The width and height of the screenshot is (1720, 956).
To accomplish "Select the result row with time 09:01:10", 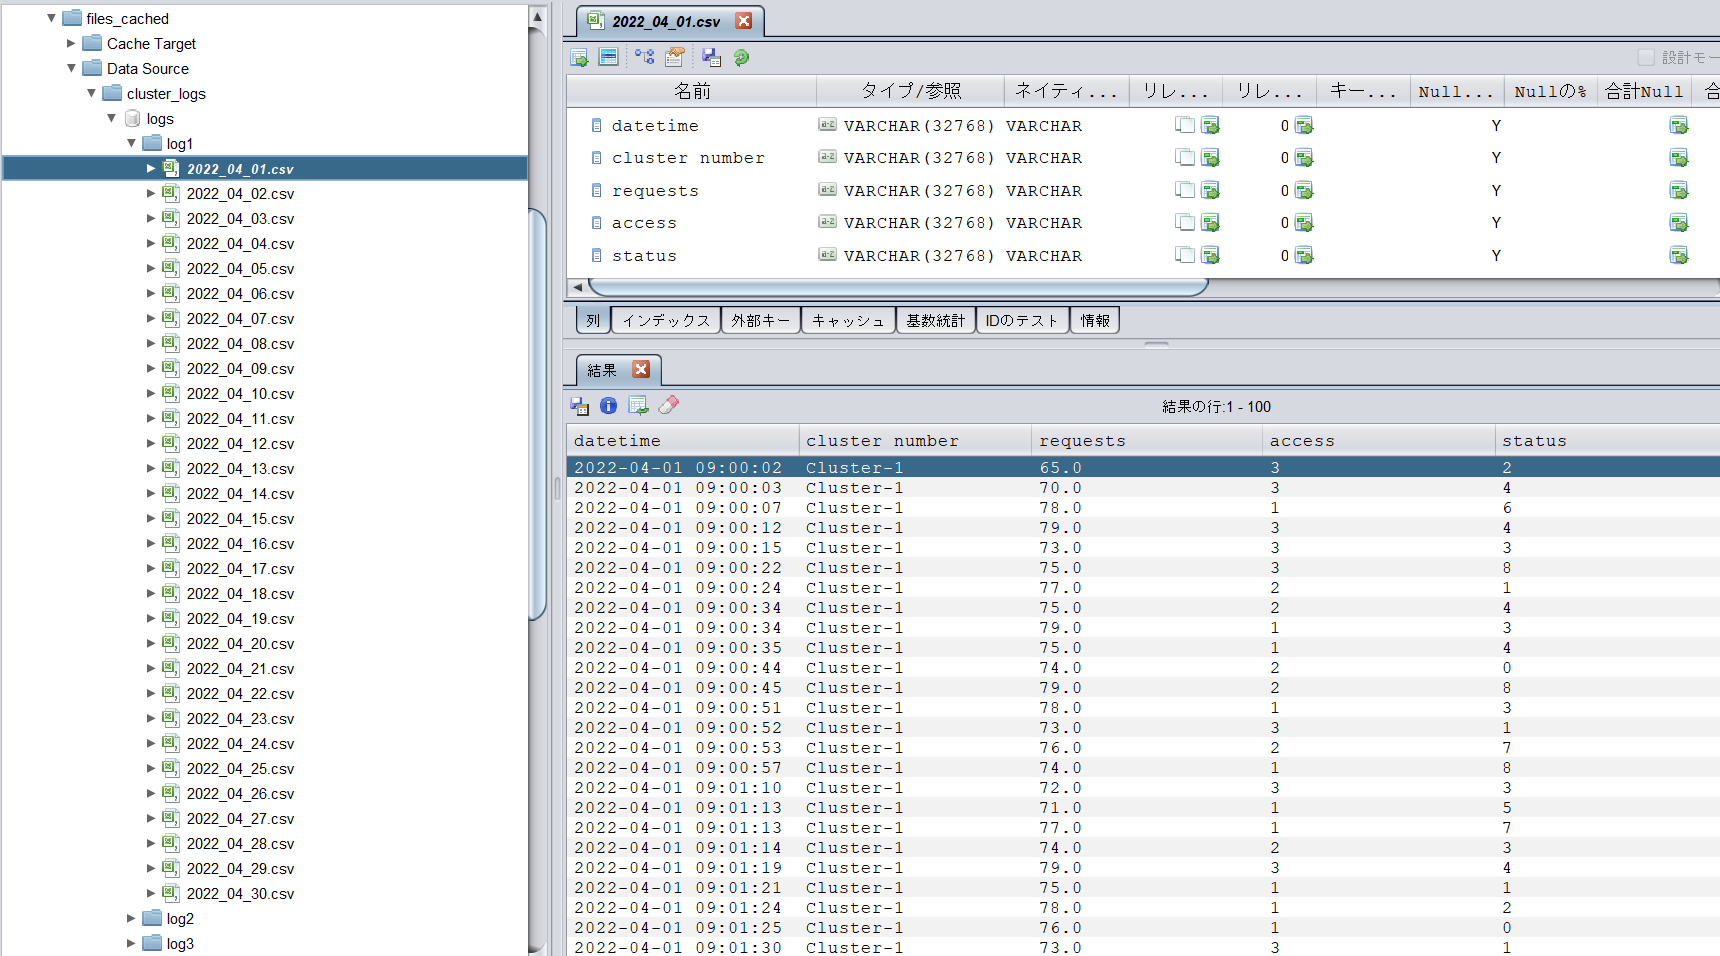I will click(1143, 788).
